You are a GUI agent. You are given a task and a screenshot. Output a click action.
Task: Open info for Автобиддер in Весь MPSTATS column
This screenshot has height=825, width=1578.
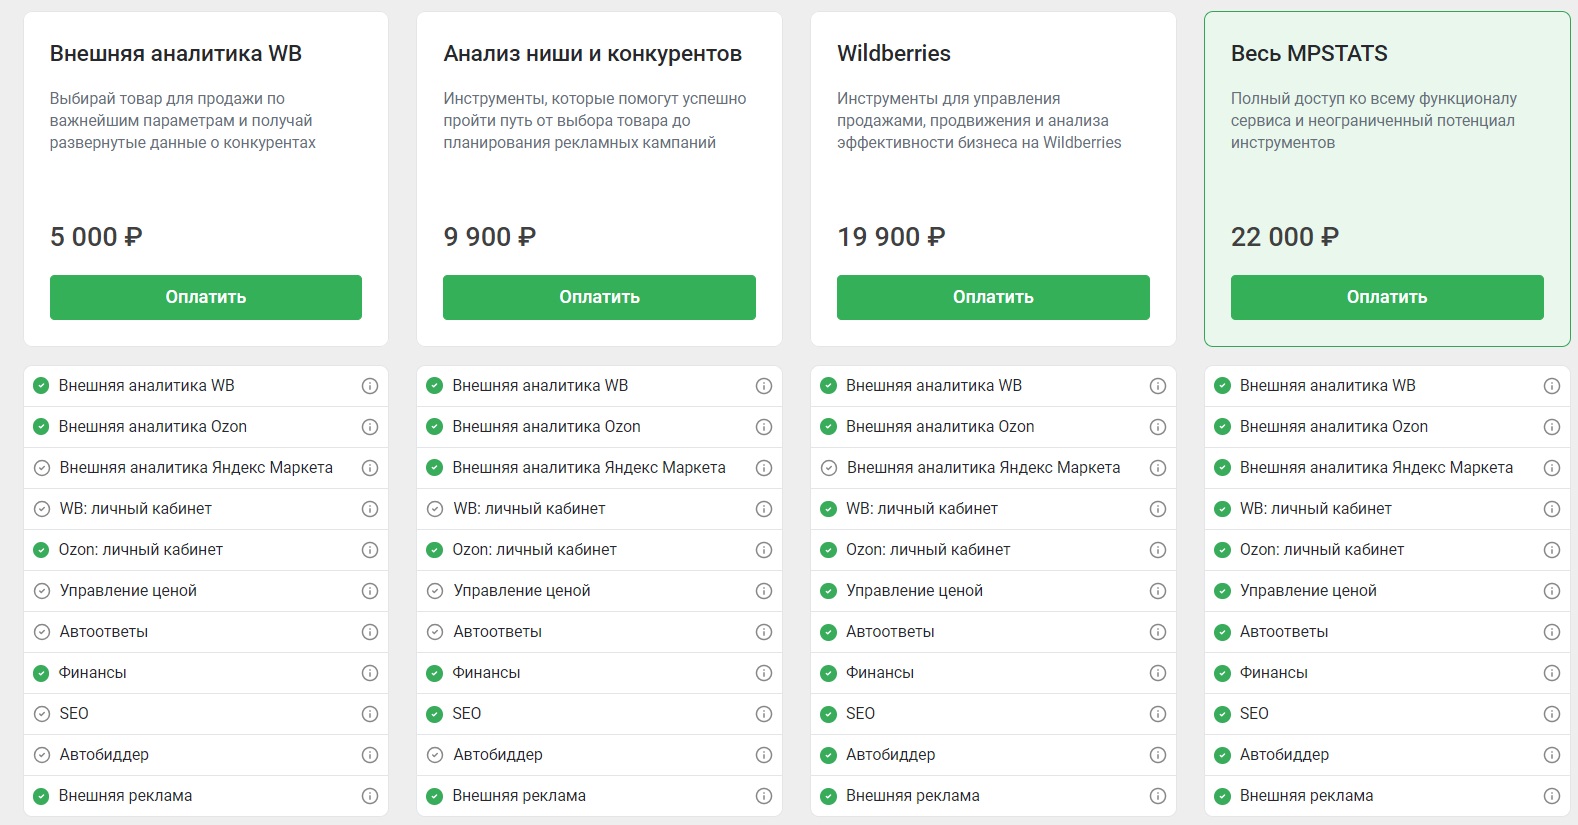1553,754
